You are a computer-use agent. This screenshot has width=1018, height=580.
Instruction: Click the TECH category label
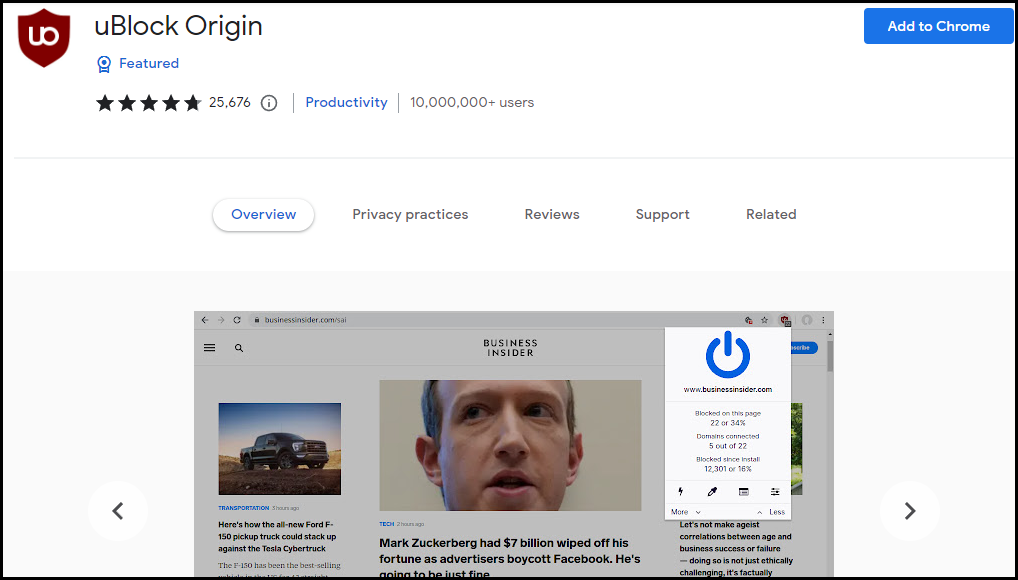coord(386,524)
